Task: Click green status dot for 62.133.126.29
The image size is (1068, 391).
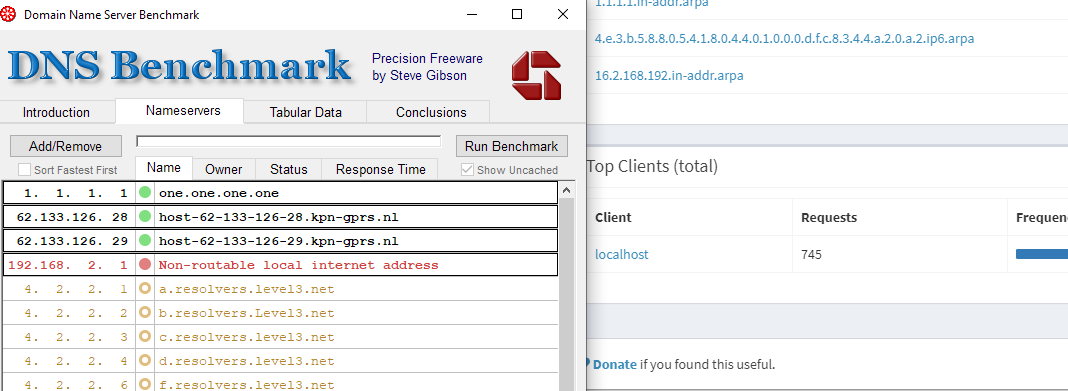Action: (144, 240)
